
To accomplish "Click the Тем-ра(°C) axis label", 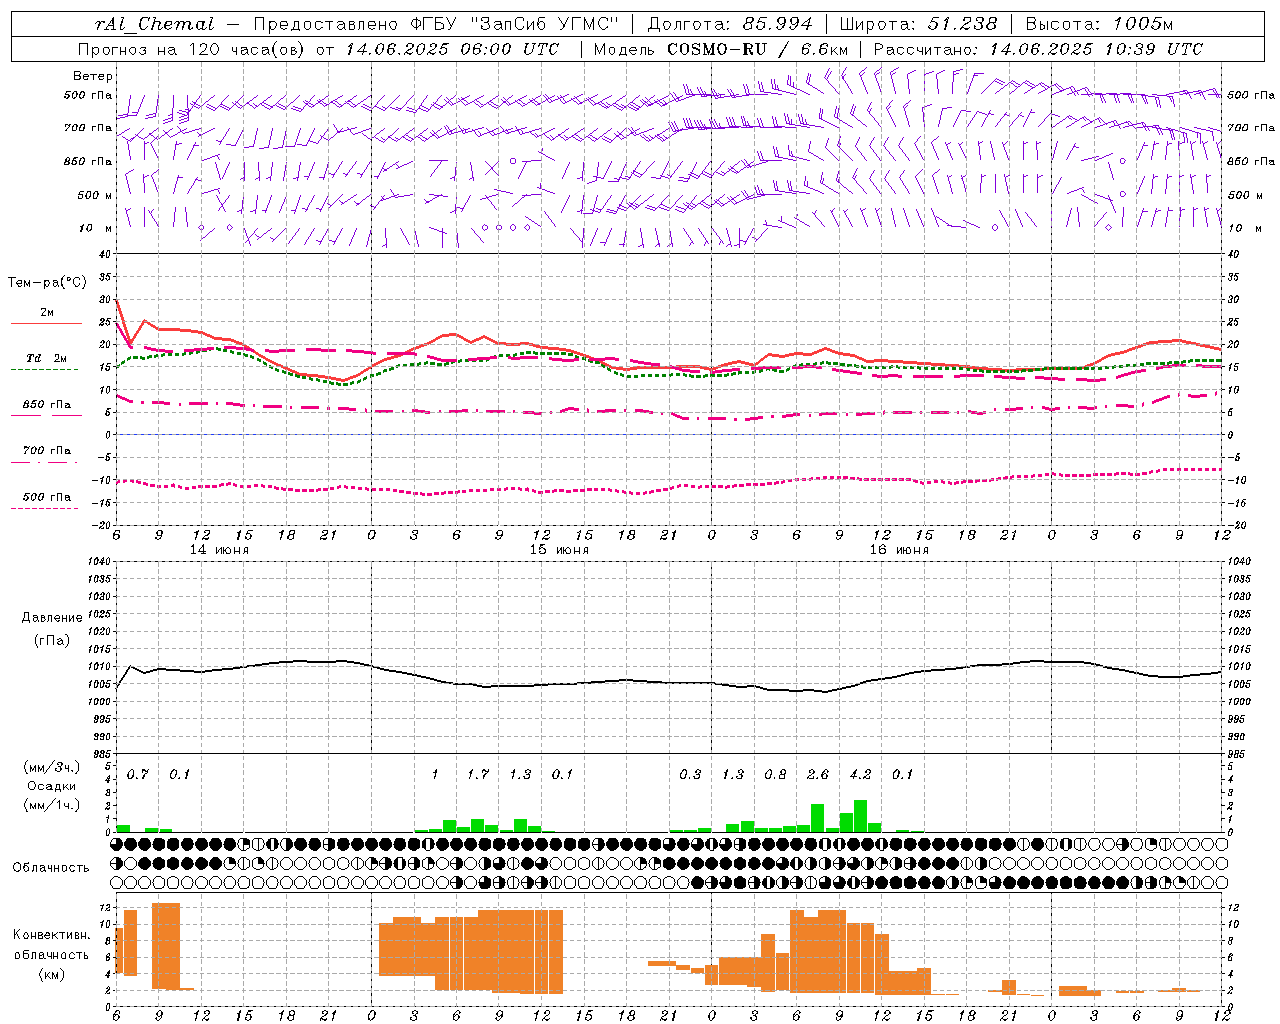I will [47, 283].
